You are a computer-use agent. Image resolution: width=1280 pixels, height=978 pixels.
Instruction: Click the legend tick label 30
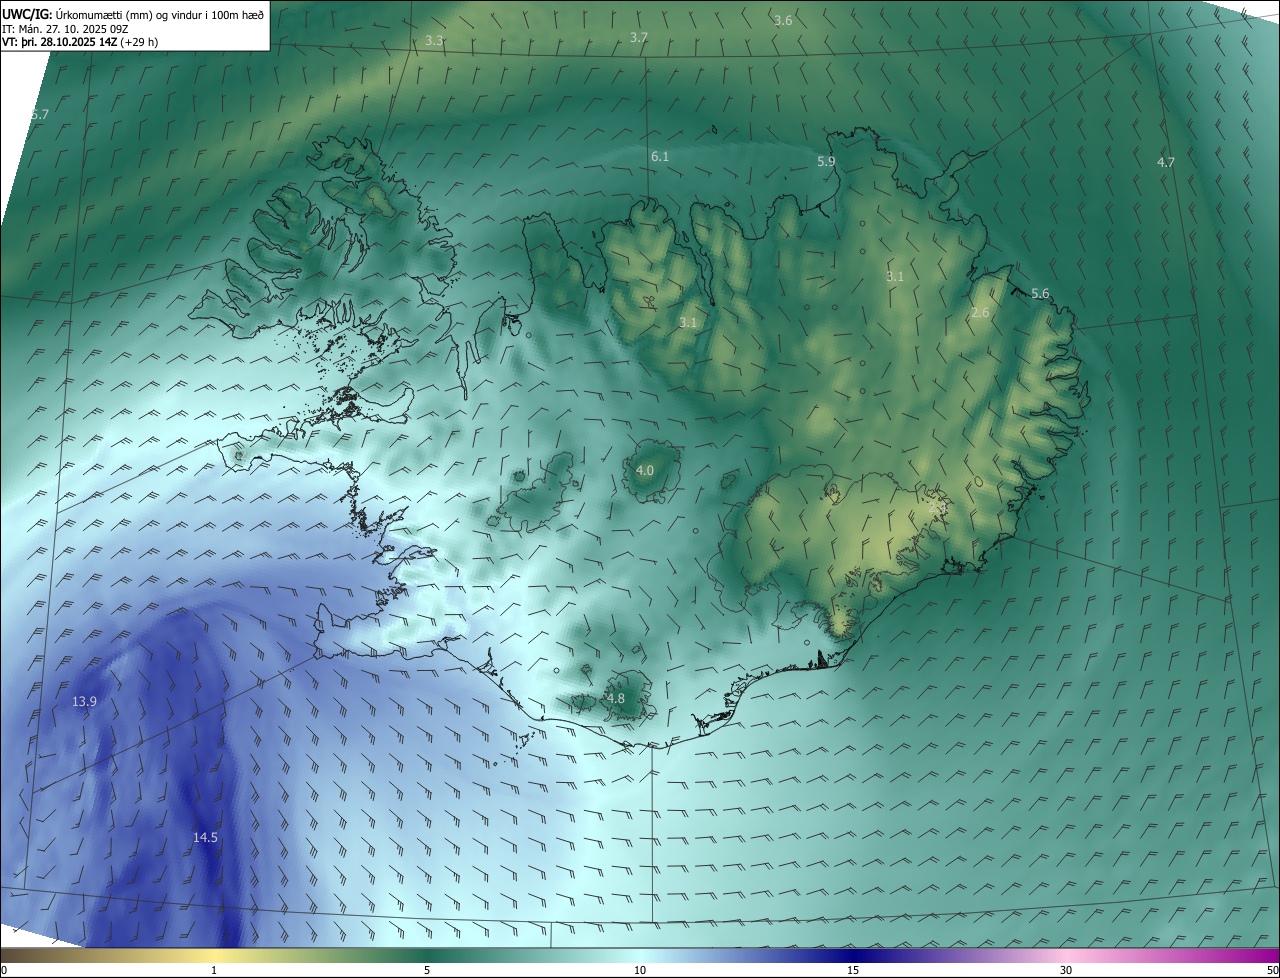(1066, 970)
